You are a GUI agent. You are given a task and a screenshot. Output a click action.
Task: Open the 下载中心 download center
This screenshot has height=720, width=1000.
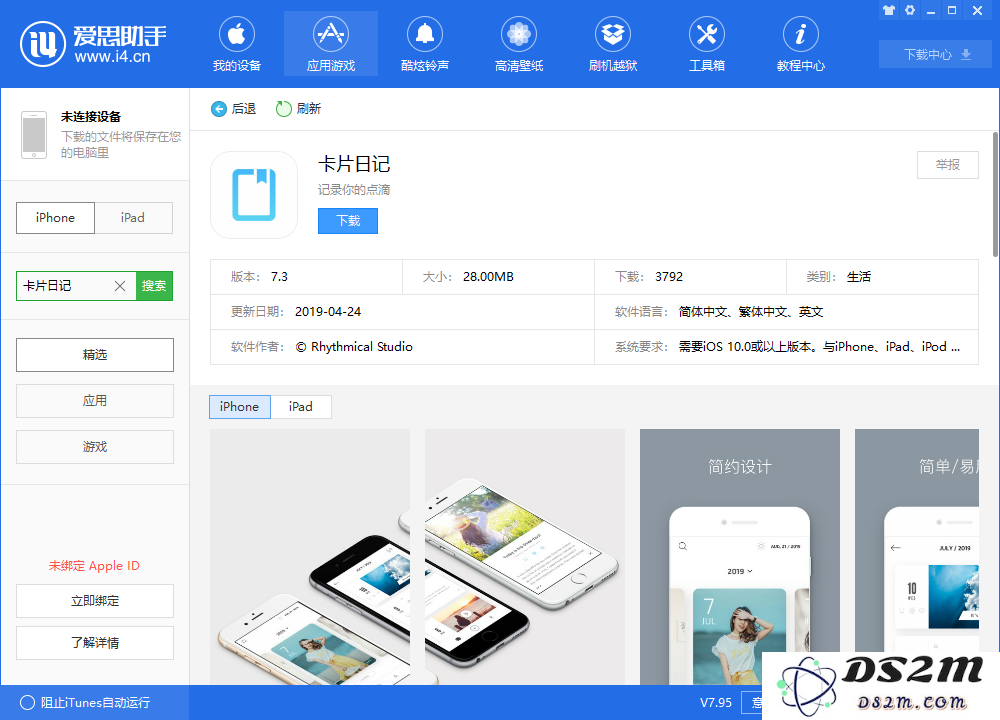935,54
